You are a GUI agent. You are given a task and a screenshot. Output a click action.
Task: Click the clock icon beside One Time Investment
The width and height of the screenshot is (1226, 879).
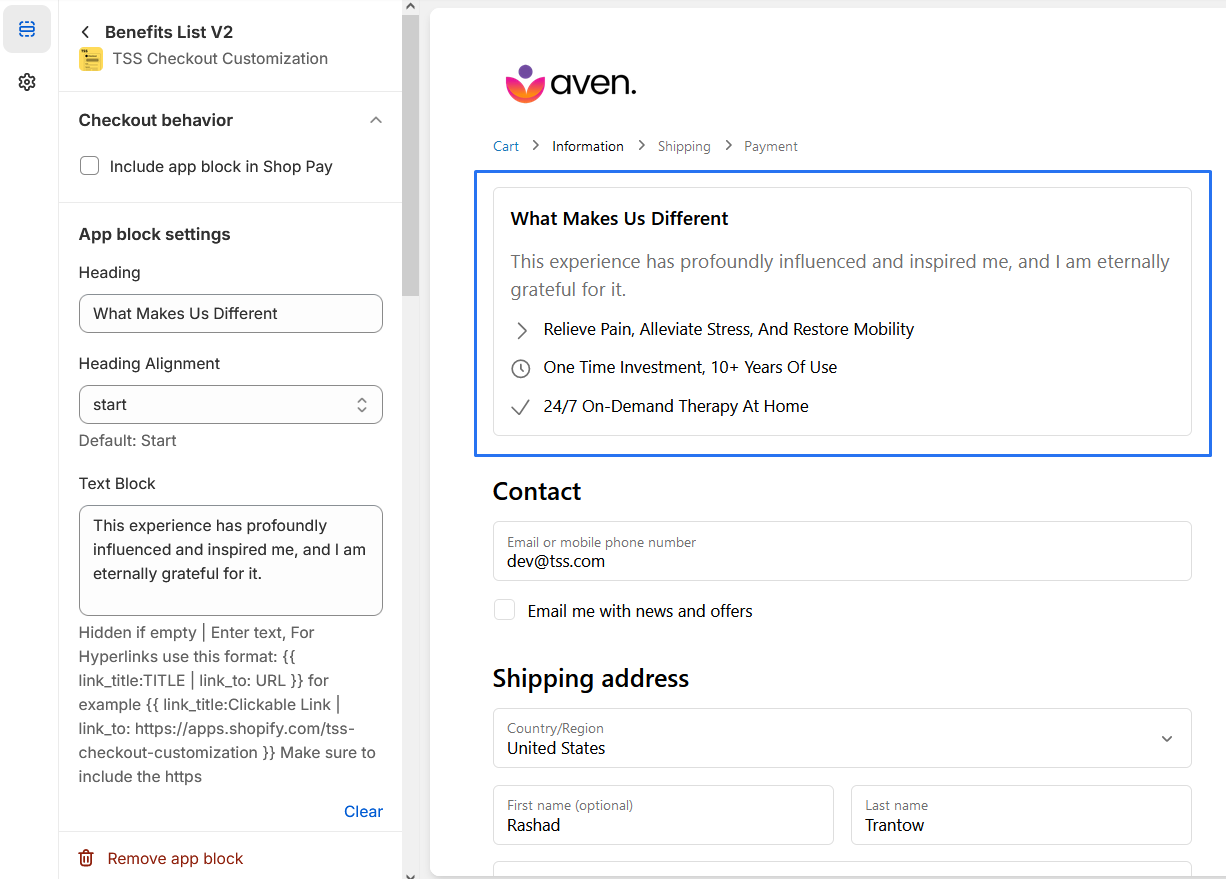520,368
